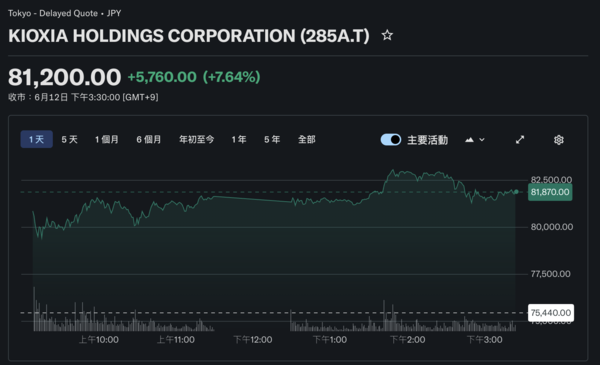Click the (+7.64%) percentage change
The width and height of the screenshot is (600, 365).
[232, 77]
